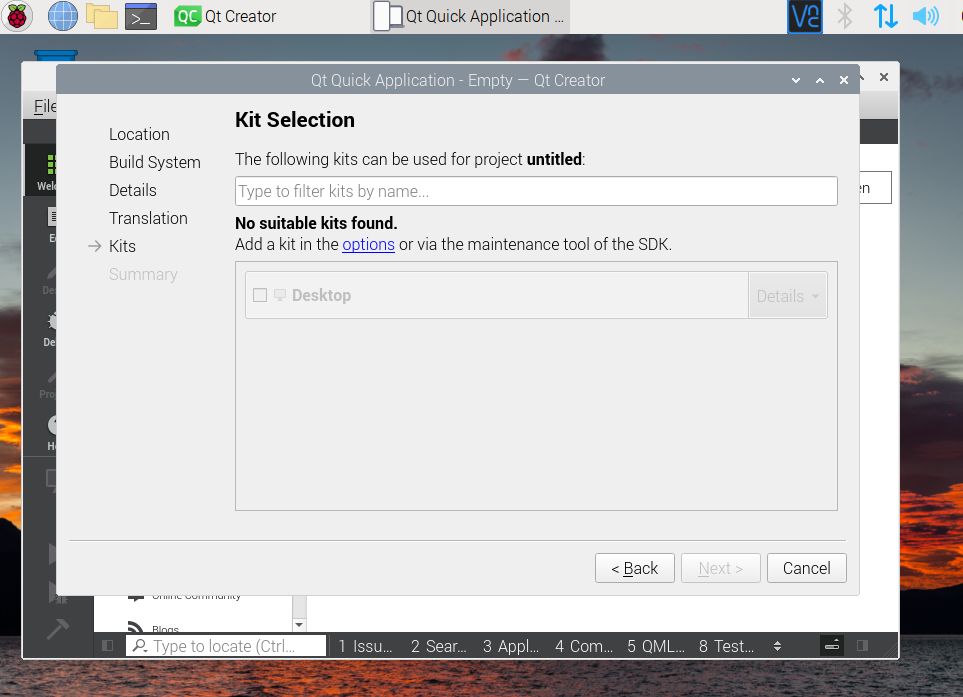Screen dimensions: 963x697
Task: Click the kit filter text field
Action: tap(536, 191)
